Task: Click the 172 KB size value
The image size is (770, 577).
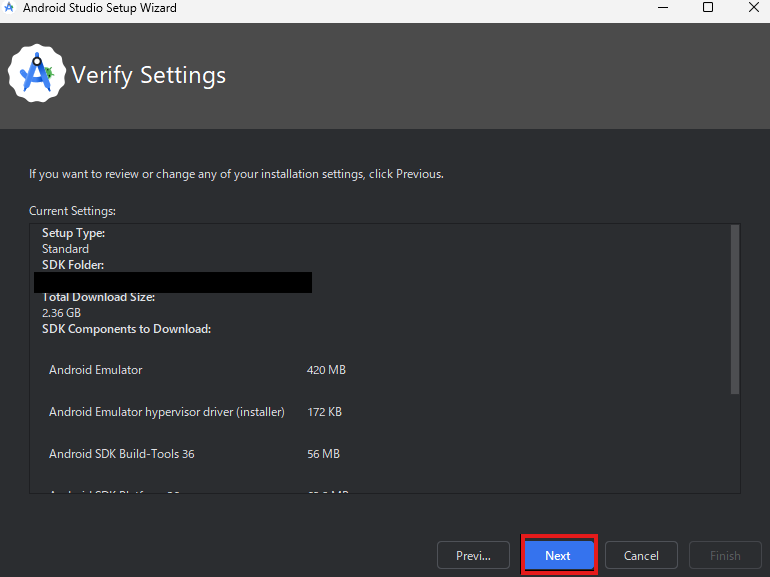Action: (x=325, y=412)
